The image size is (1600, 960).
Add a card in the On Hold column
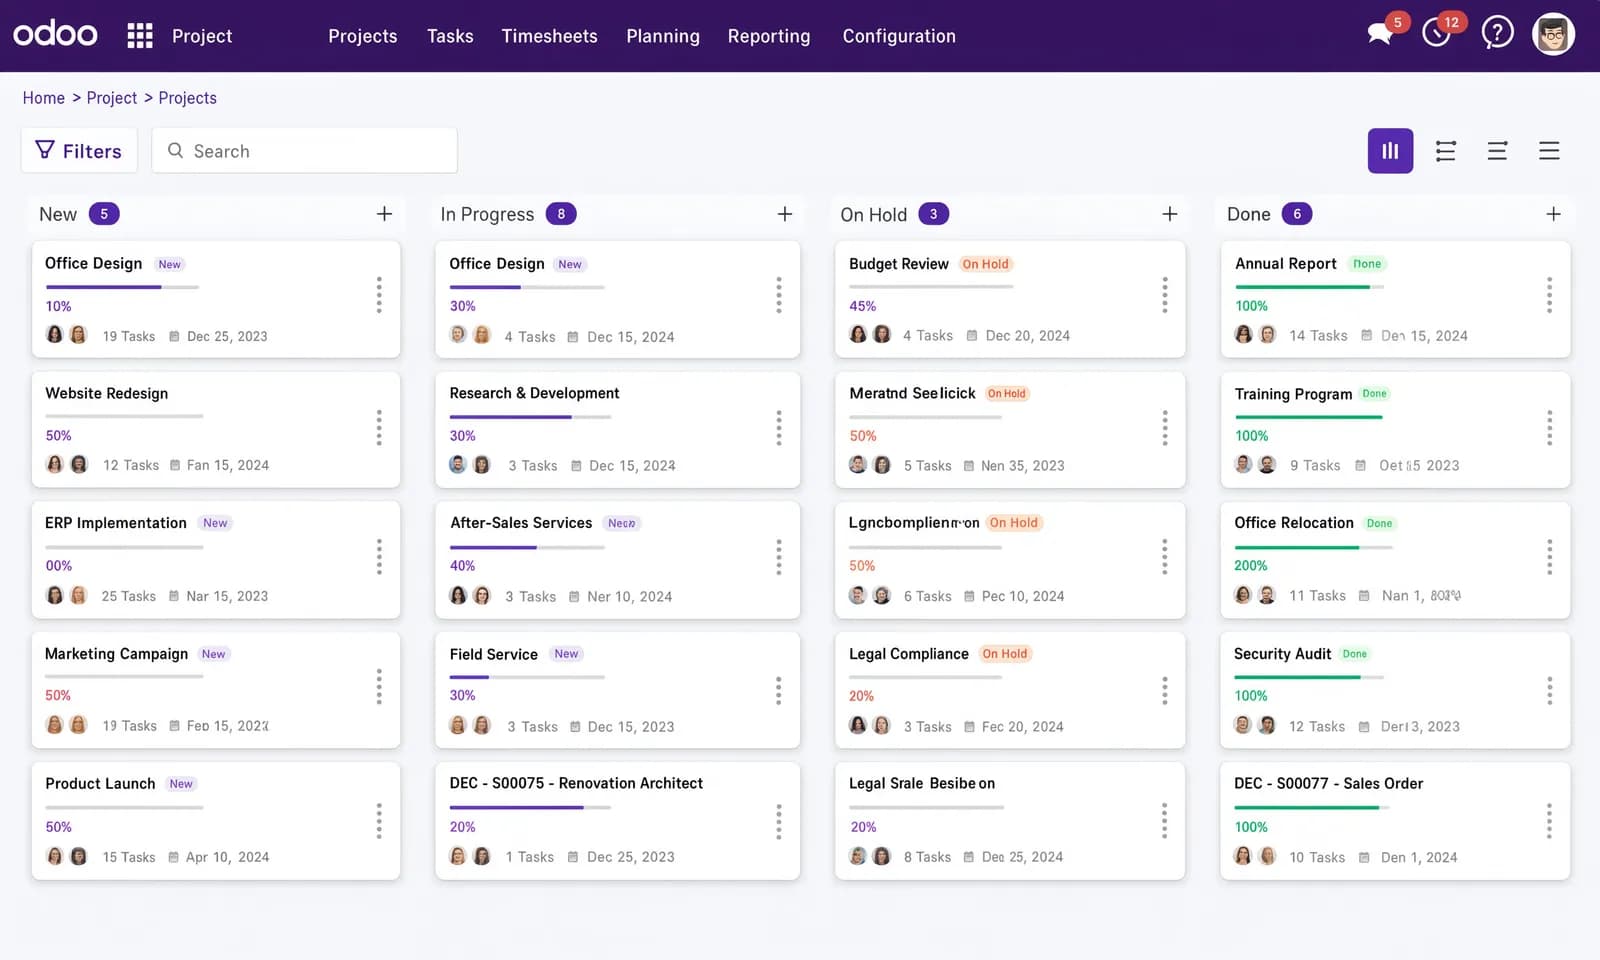pyautogui.click(x=1170, y=214)
